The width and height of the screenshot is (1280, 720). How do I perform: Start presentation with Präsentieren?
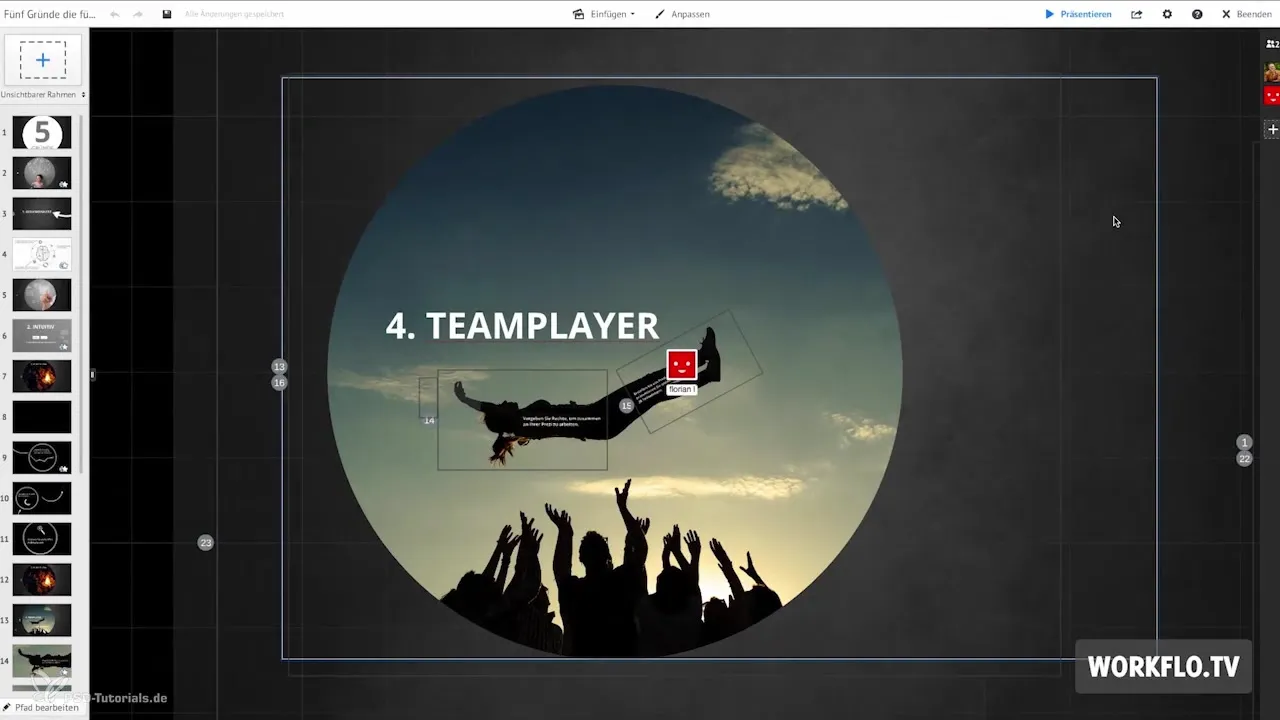tap(1078, 15)
